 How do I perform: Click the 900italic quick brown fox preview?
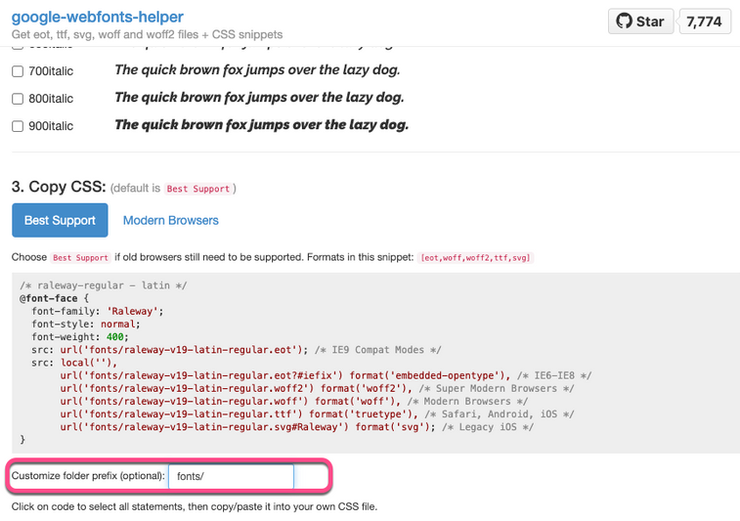coord(261,125)
